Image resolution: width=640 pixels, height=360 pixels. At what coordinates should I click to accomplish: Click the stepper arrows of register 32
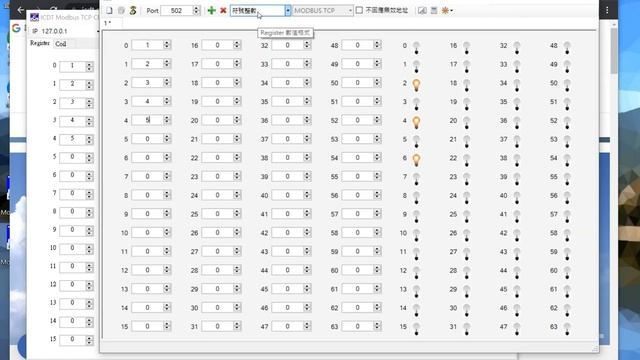click(x=307, y=45)
